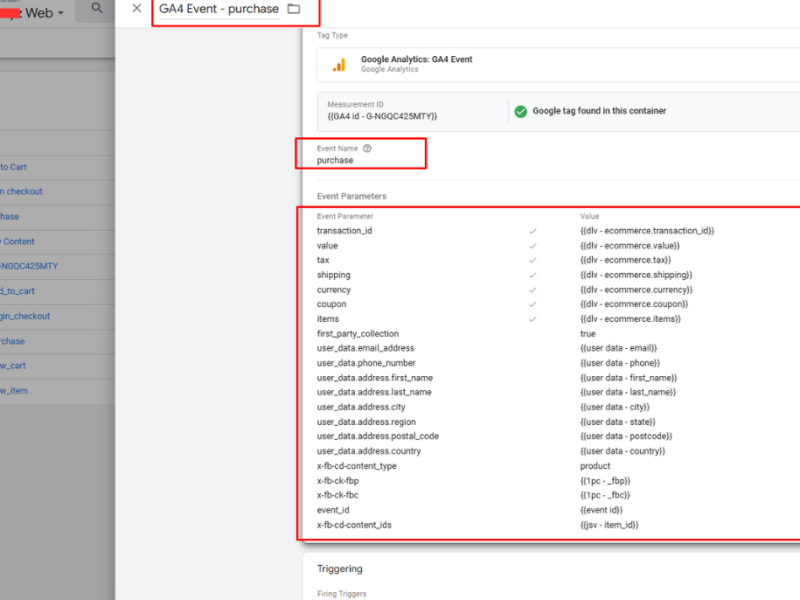Image resolution: width=800 pixels, height=600 pixels.
Task: Select the x-fb-cd-content_type parameter
Action: coord(357,466)
